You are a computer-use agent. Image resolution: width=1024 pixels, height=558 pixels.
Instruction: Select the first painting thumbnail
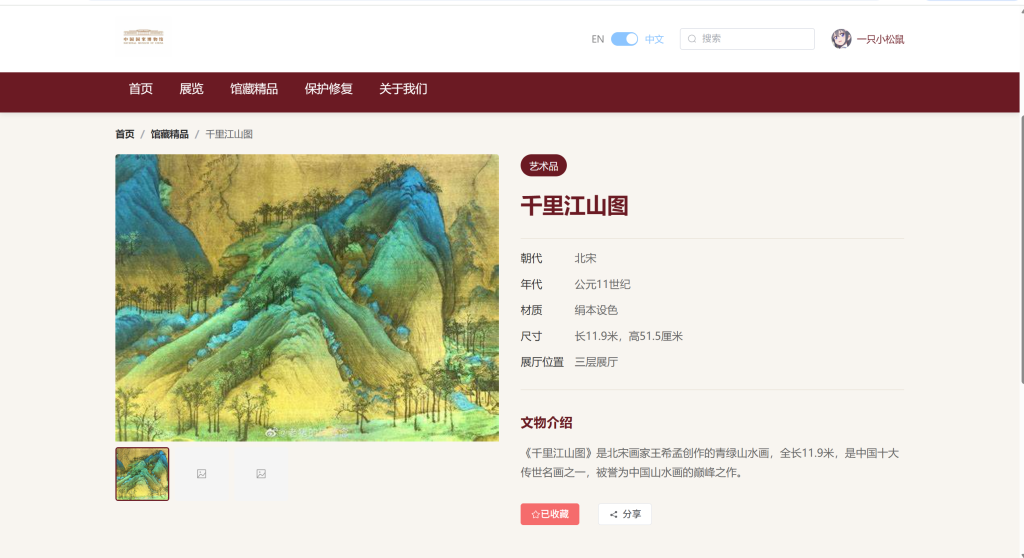[x=142, y=474]
